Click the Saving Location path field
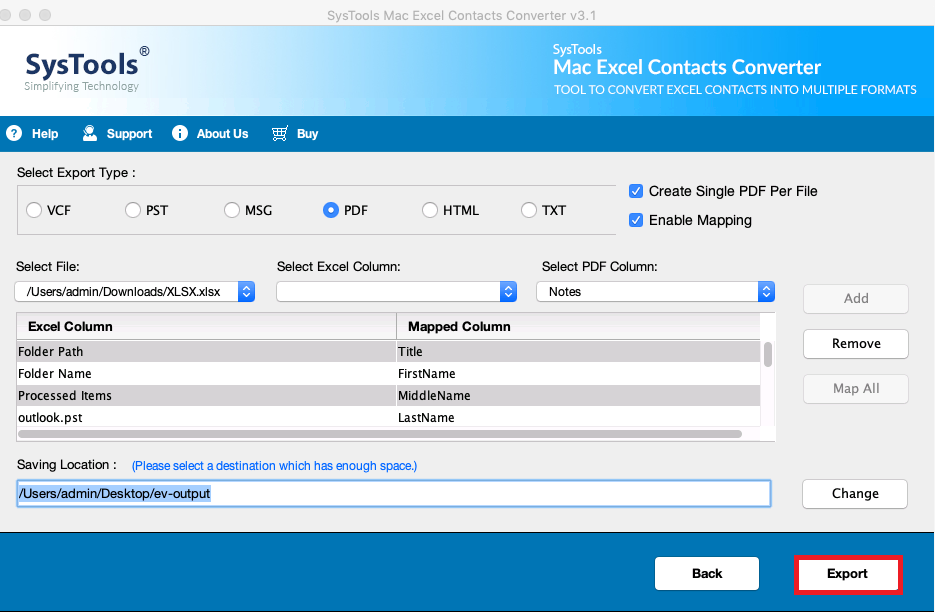937x612 pixels. click(x=394, y=494)
